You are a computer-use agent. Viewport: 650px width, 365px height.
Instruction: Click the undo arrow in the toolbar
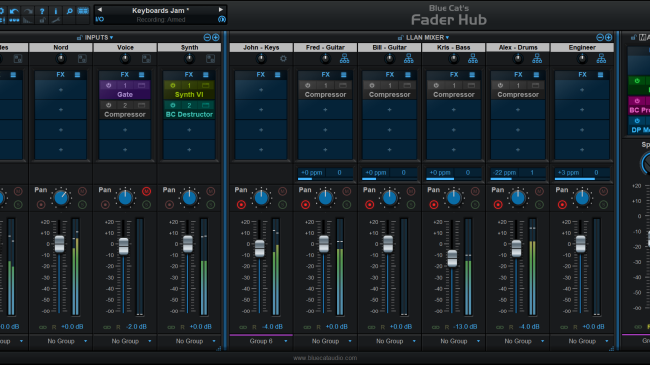coord(15,11)
